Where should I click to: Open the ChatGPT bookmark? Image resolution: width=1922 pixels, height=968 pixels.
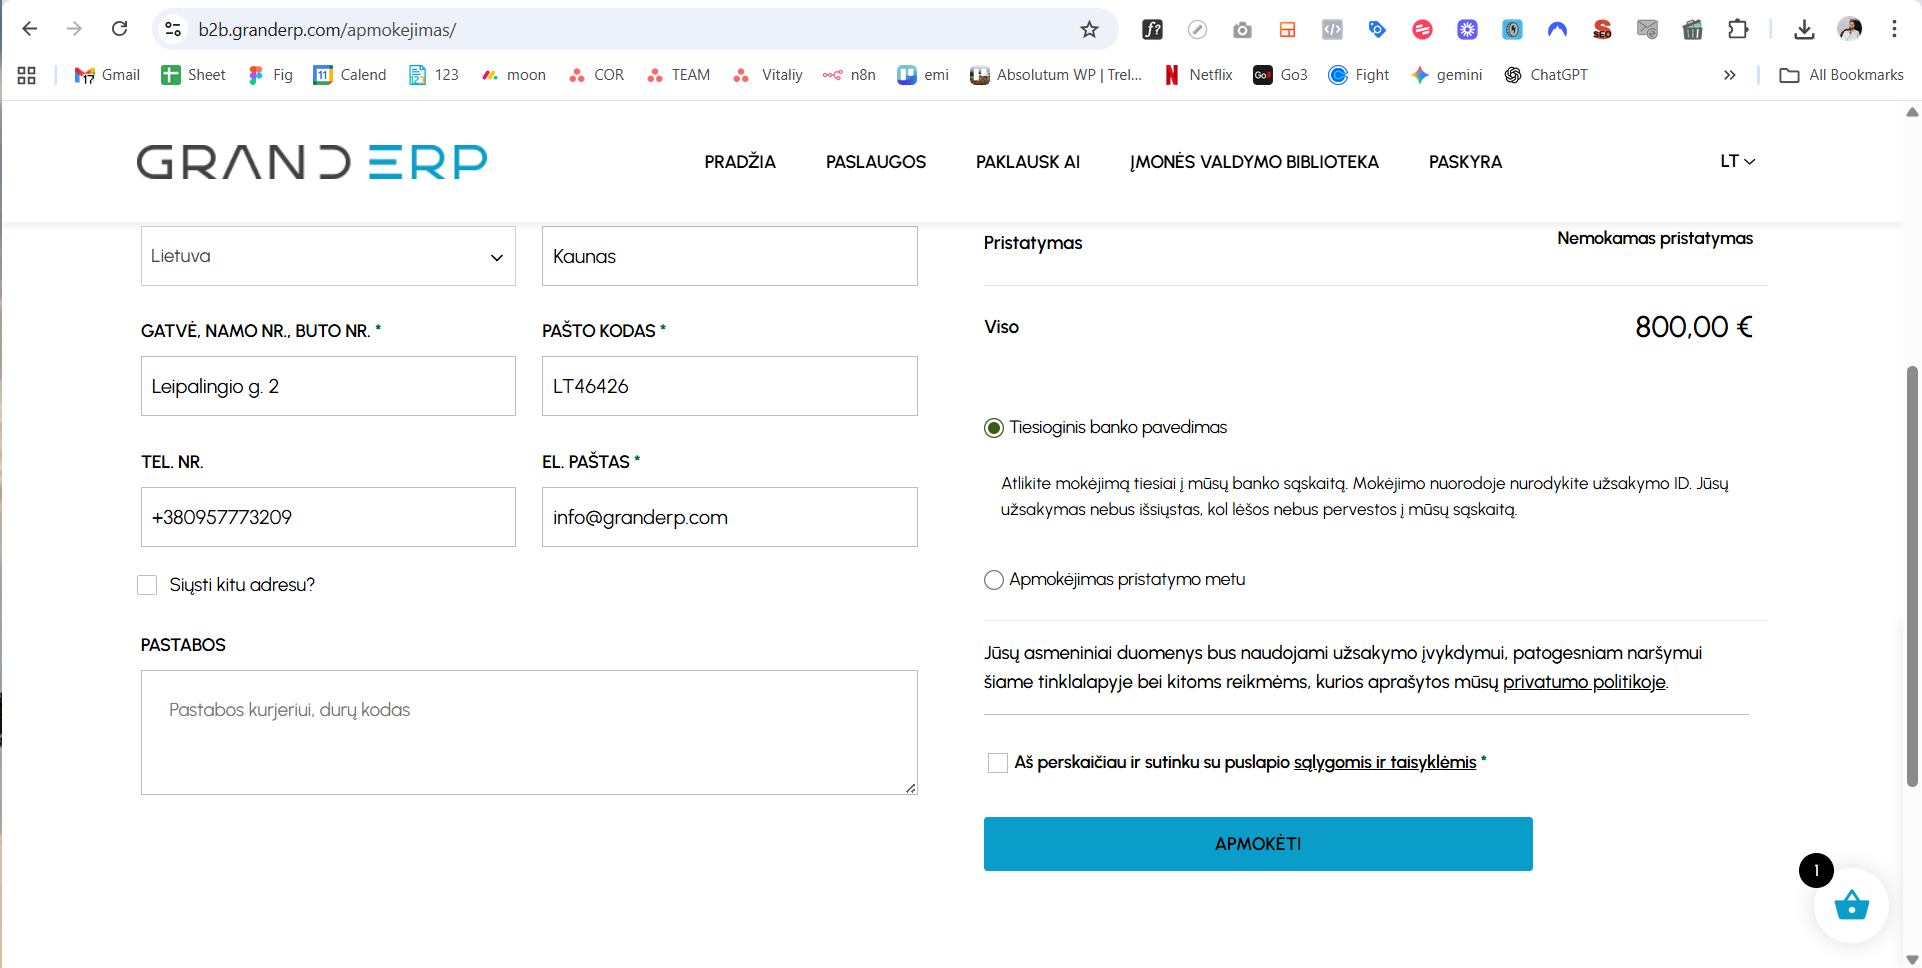[x=1546, y=75]
